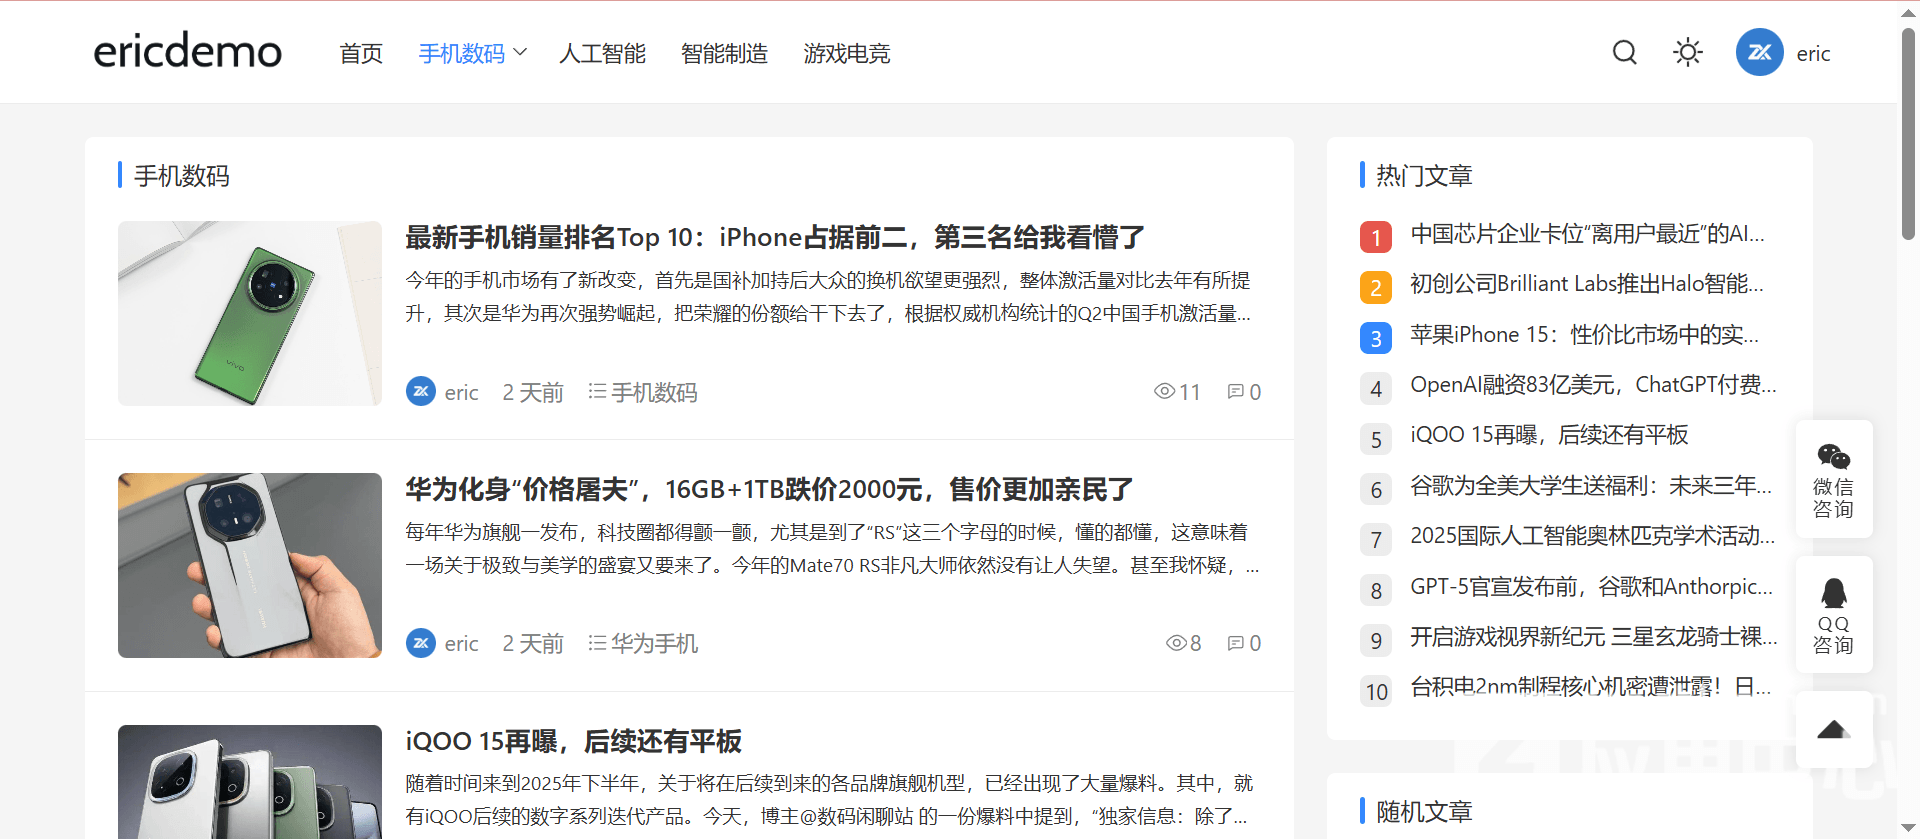The height and width of the screenshot is (839, 1920).
Task: Open hot article 10 台积电2nm制程
Action: pos(1590,687)
